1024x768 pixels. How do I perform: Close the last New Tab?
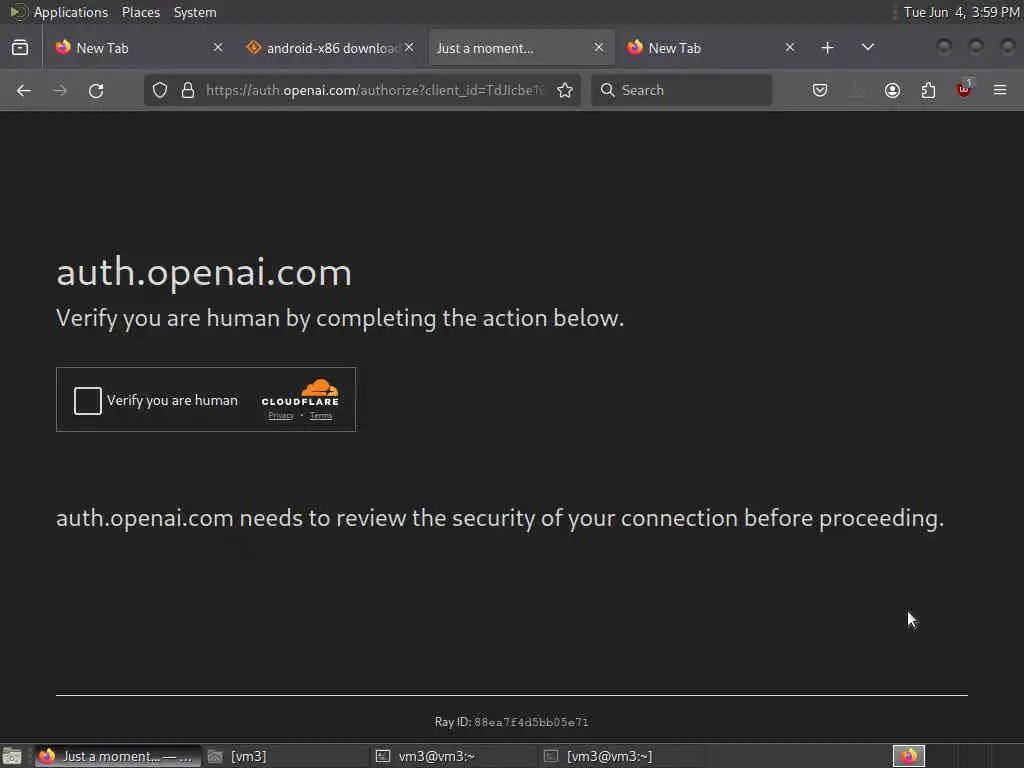click(790, 48)
